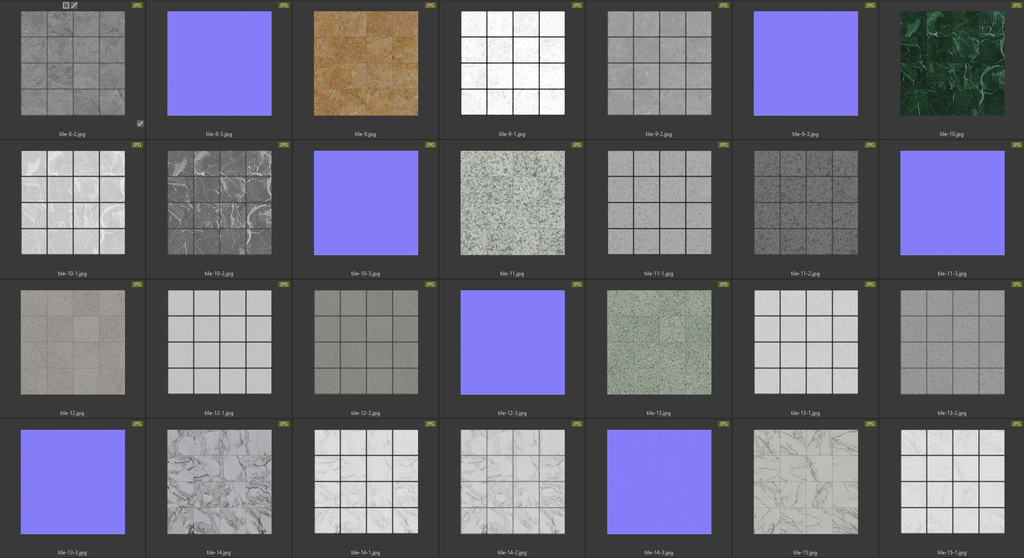1024x558 pixels.
Task: Toggle the checkbox on tile-8-2.jpg
Action: click(140, 124)
